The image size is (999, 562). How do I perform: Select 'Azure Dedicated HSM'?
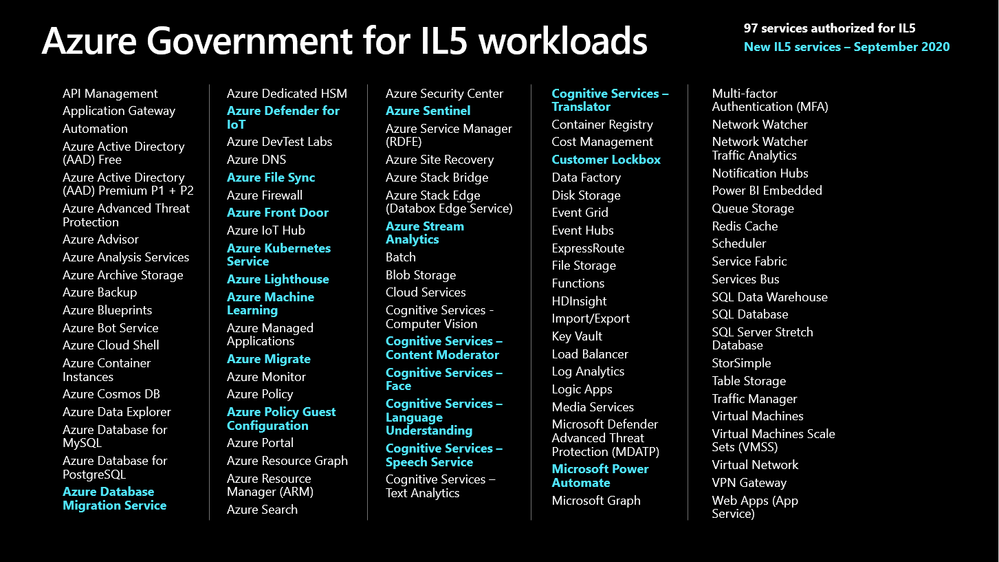[x=287, y=94]
